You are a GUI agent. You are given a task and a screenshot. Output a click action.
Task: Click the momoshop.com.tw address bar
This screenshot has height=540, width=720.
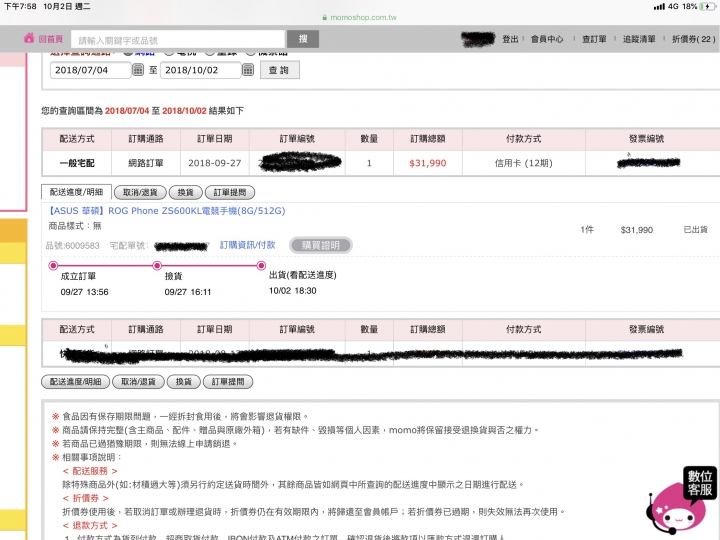click(360, 17)
